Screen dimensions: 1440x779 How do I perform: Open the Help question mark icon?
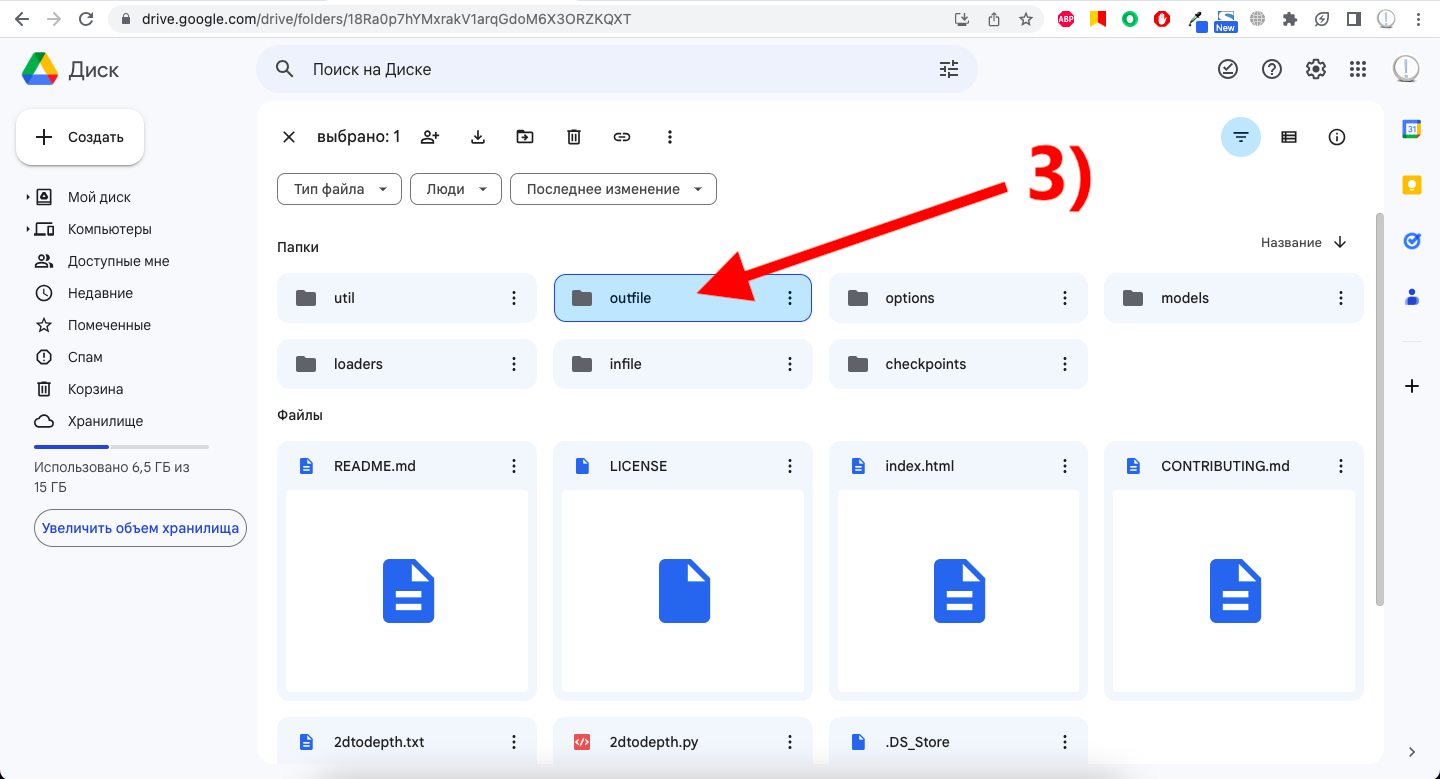[1272, 69]
